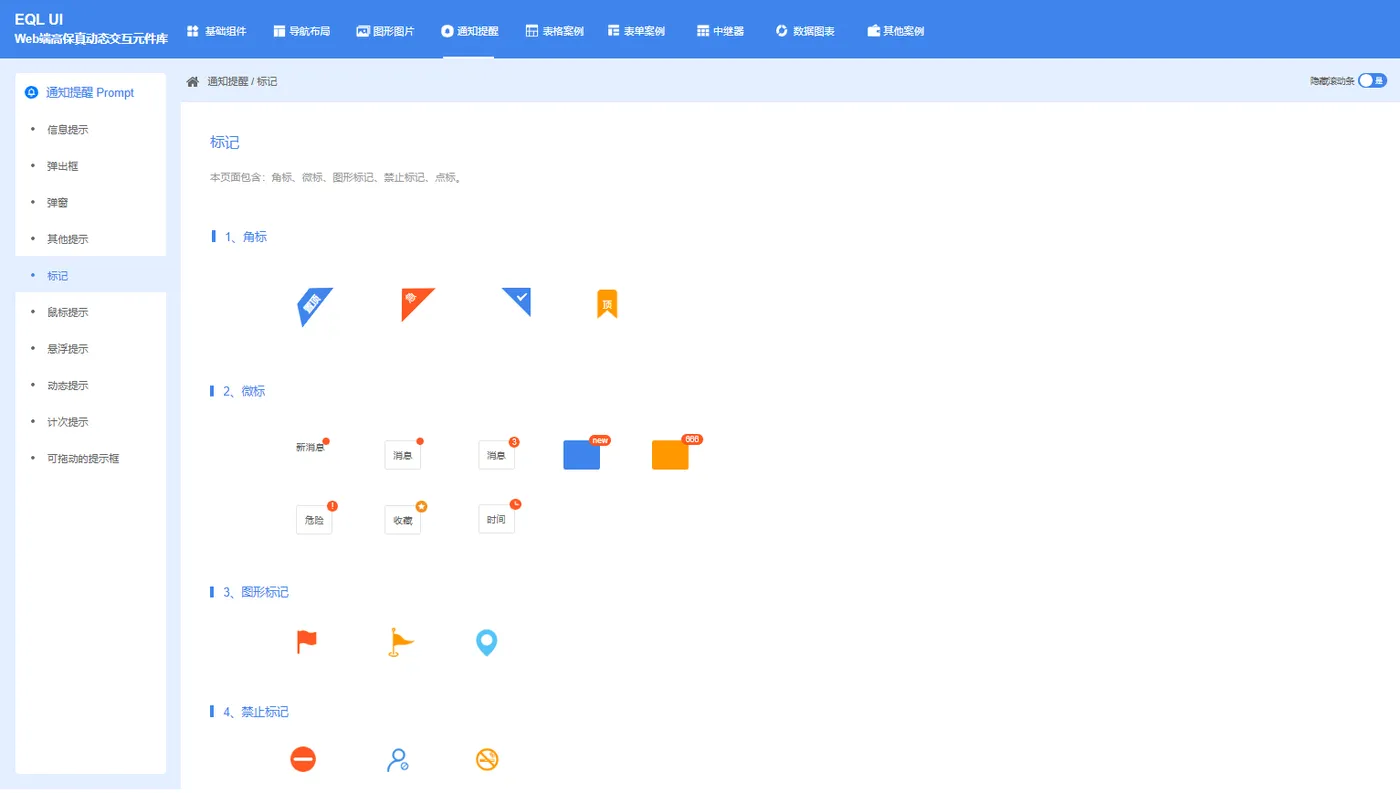The width and height of the screenshot is (1400, 793).
Task: Click the home icon in breadcrumb
Action: pyautogui.click(x=193, y=81)
